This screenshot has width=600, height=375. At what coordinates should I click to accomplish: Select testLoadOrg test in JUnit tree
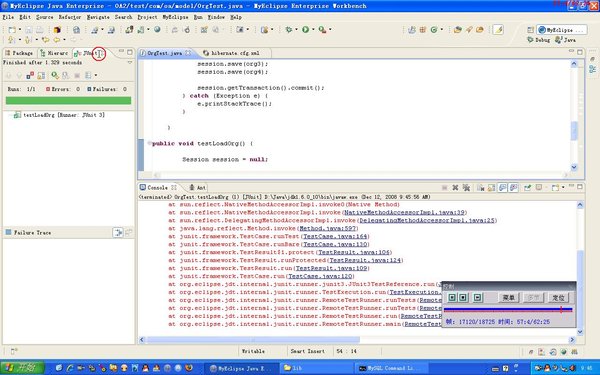59,115
